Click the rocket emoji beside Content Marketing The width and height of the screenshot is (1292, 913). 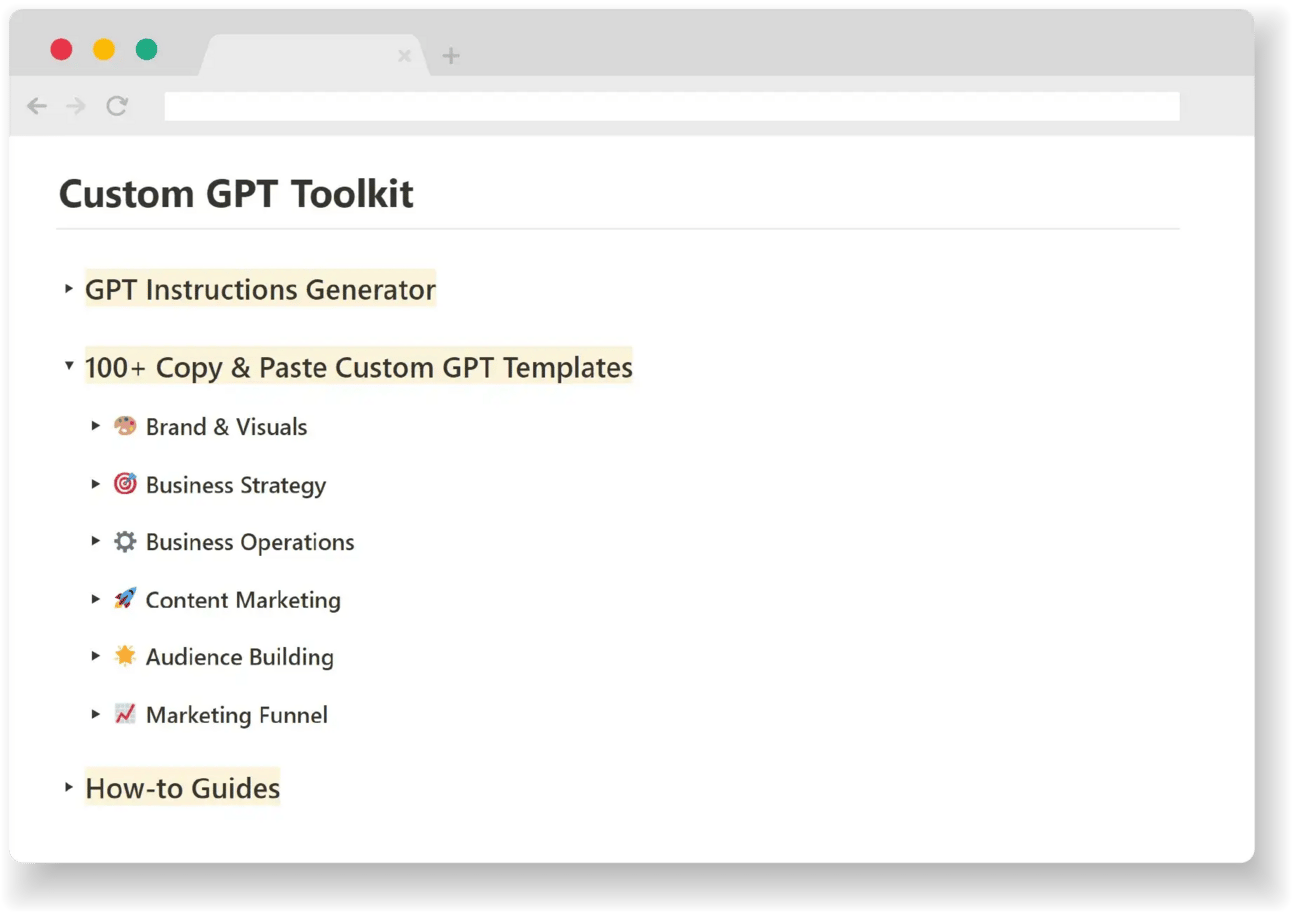(x=125, y=599)
